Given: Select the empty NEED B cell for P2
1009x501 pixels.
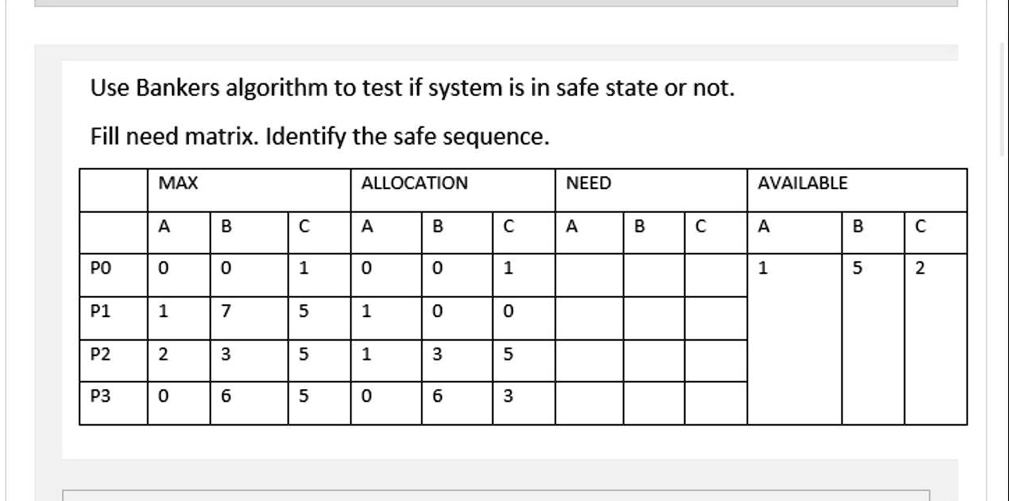Looking at the screenshot, I should click(654, 361).
